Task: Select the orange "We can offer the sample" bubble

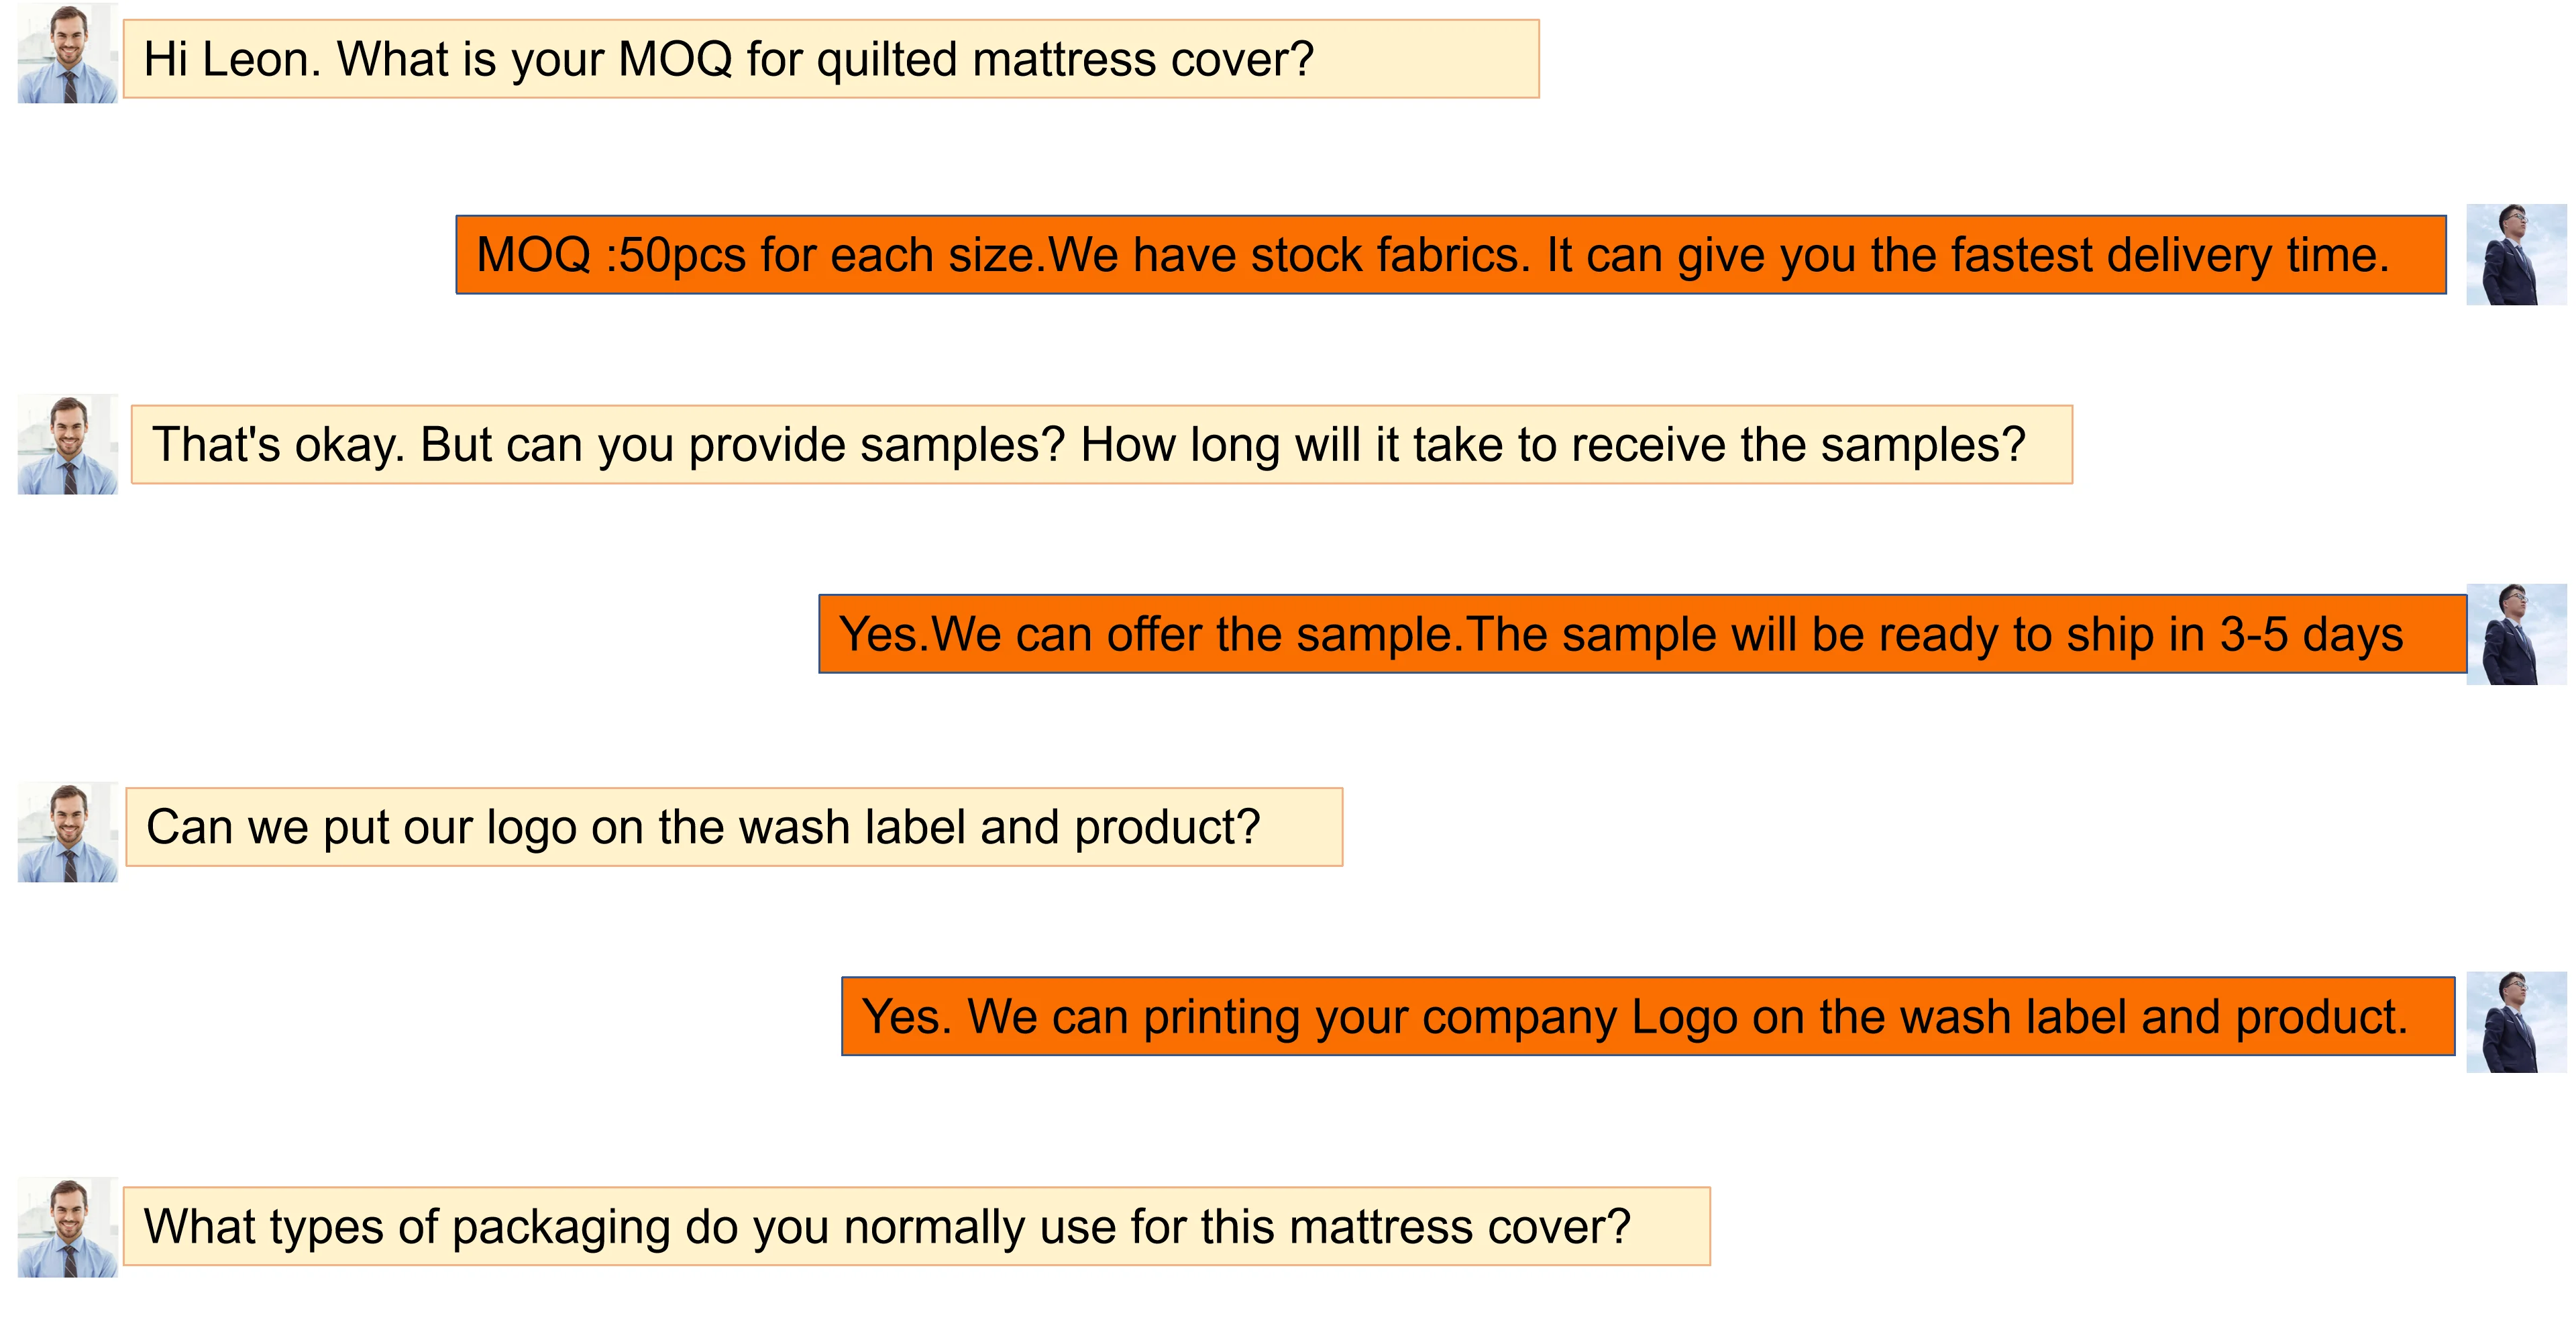Action: (1640, 634)
